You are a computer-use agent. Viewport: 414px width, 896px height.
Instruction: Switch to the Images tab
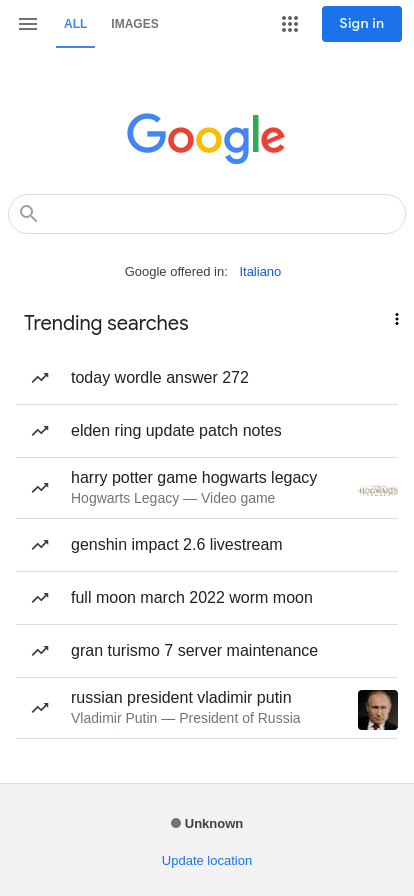(x=135, y=24)
